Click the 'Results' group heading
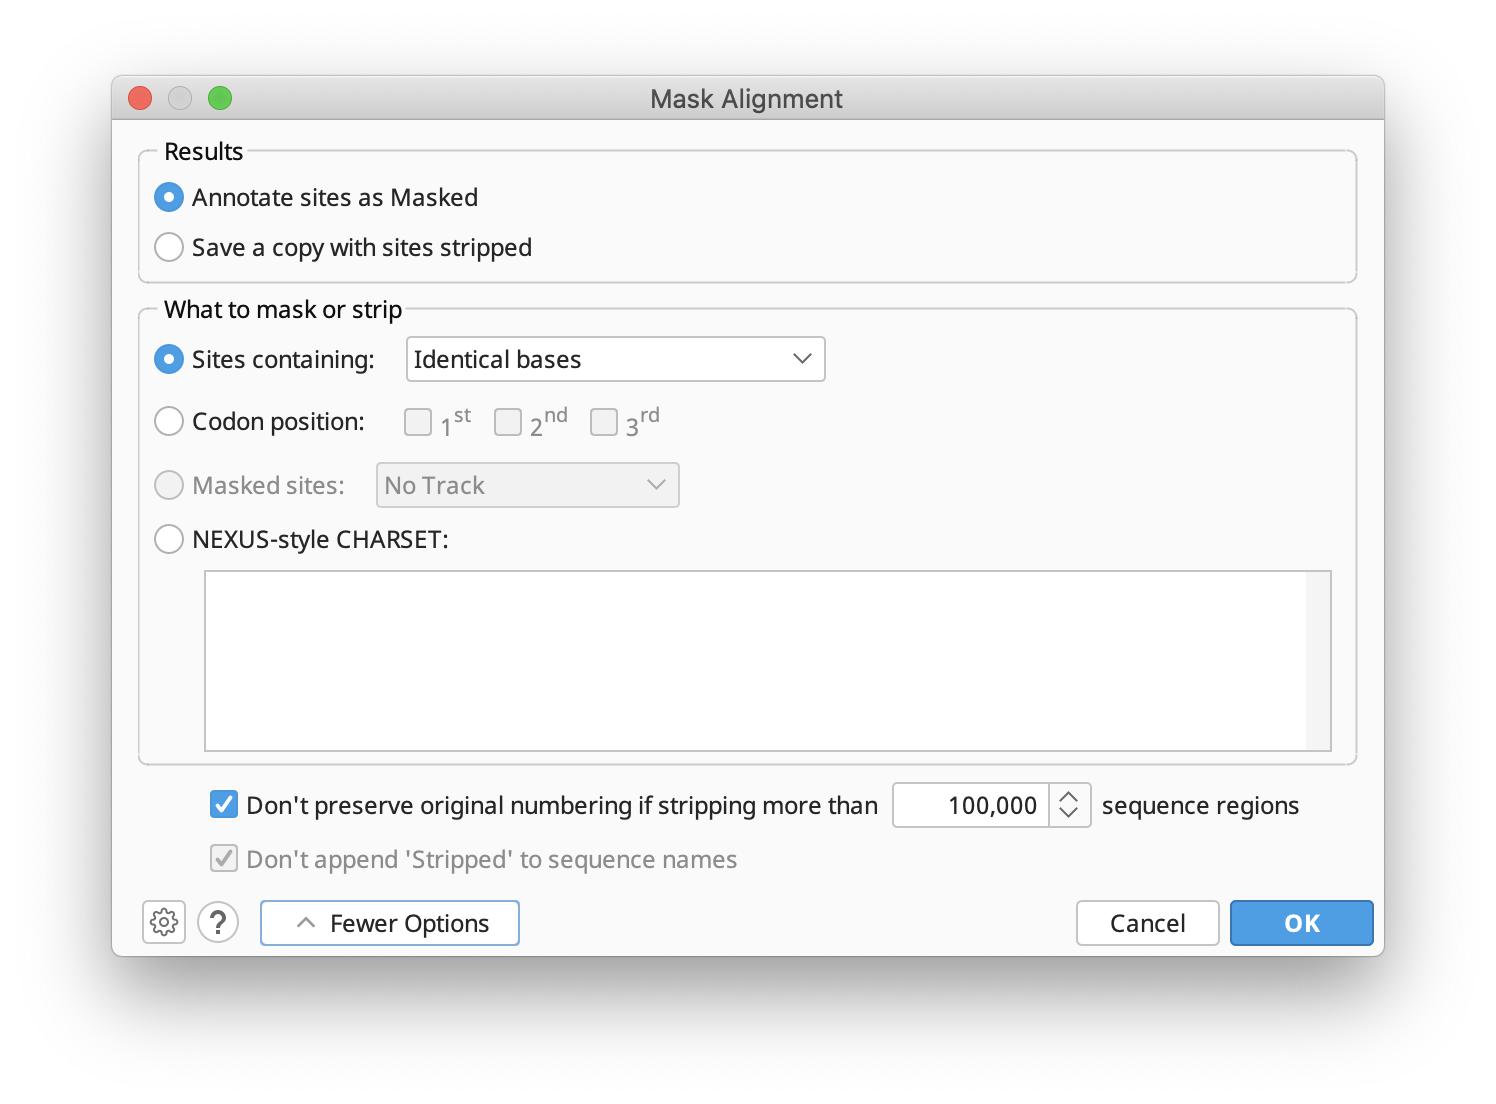The image size is (1496, 1104). [204, 152]
